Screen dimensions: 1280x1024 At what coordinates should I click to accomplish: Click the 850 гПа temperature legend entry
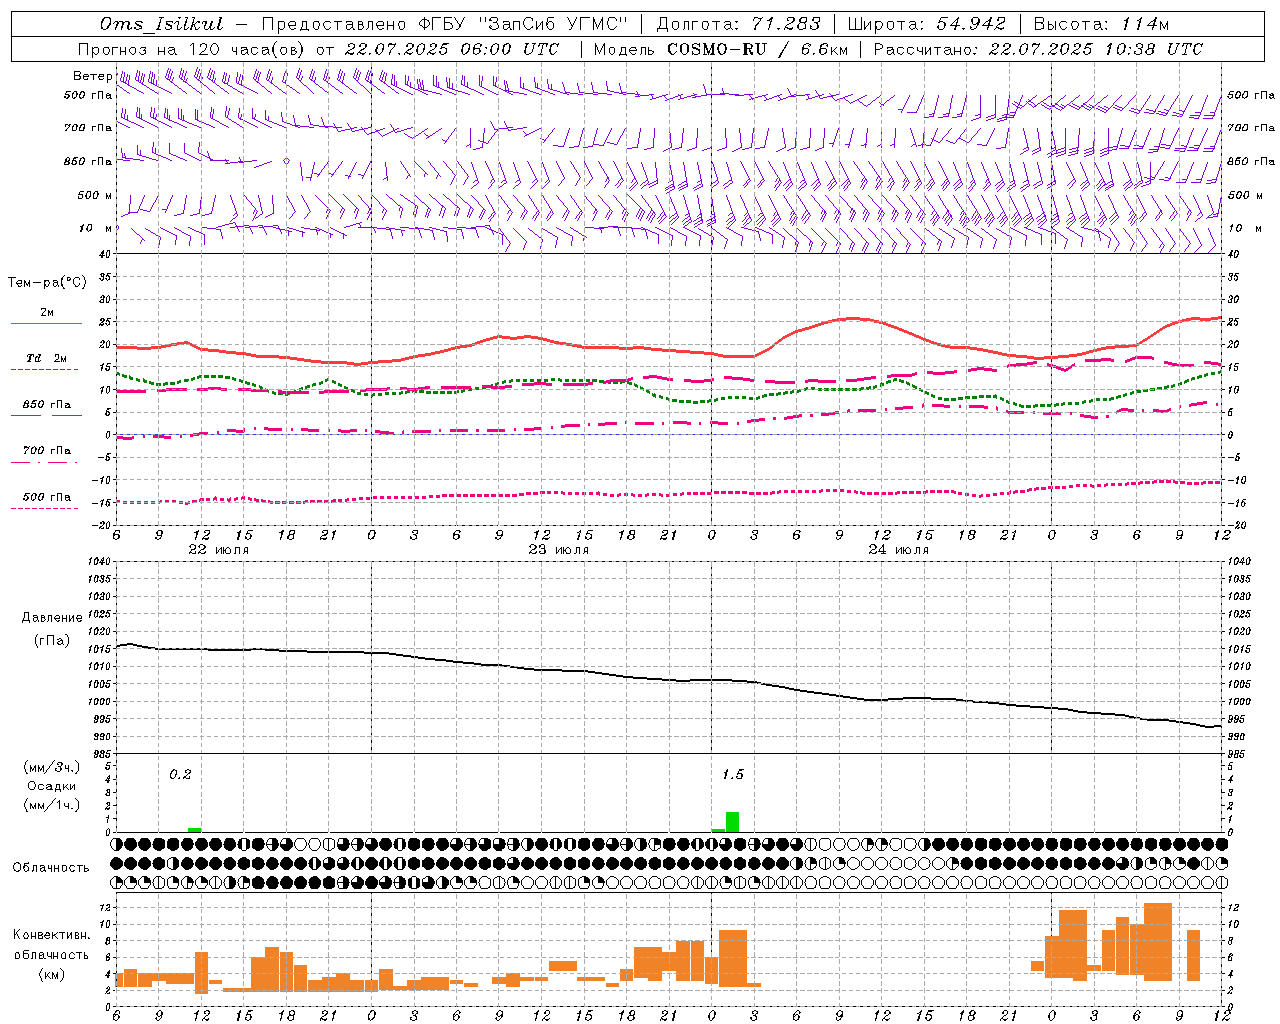(46, 405)
